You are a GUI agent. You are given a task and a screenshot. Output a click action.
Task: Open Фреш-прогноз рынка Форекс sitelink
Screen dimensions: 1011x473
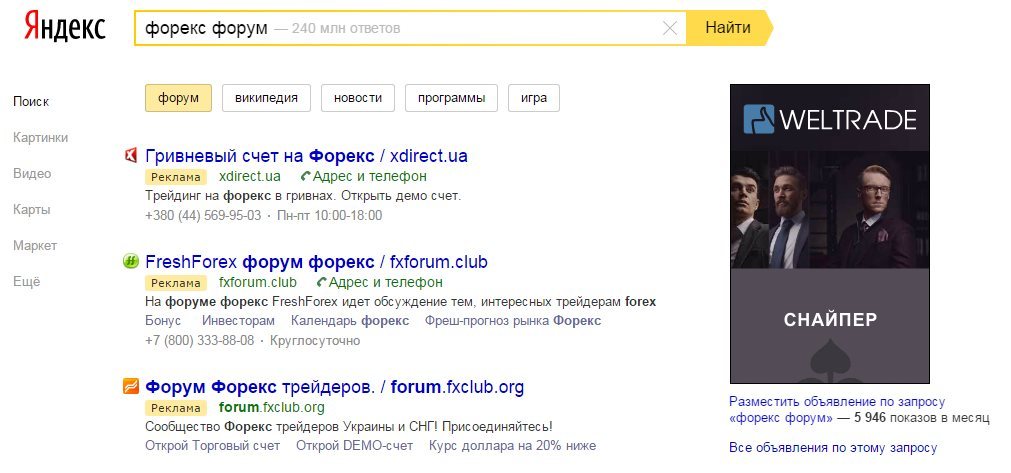[x=513, y=321]
